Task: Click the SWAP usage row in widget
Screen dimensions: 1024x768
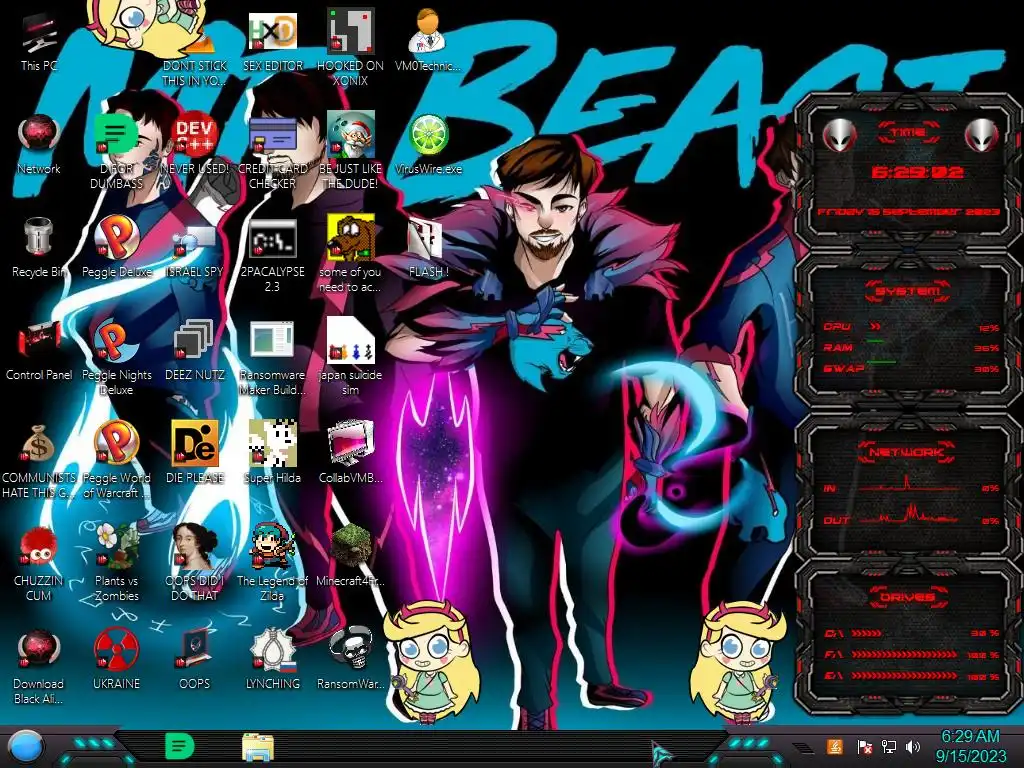Action: (x=912, y=368)
